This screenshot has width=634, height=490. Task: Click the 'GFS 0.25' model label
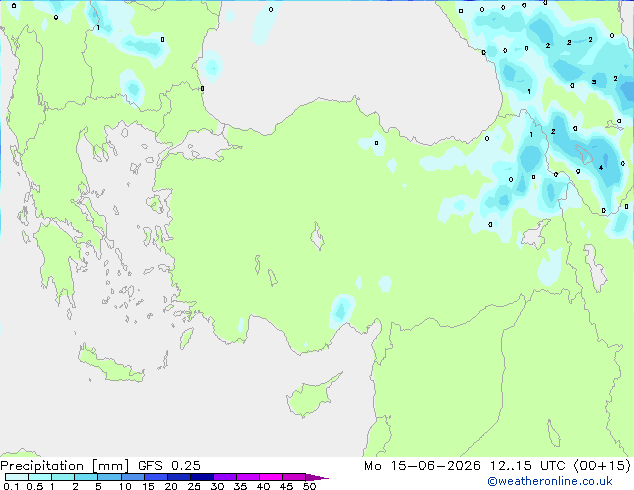point(169,466)
